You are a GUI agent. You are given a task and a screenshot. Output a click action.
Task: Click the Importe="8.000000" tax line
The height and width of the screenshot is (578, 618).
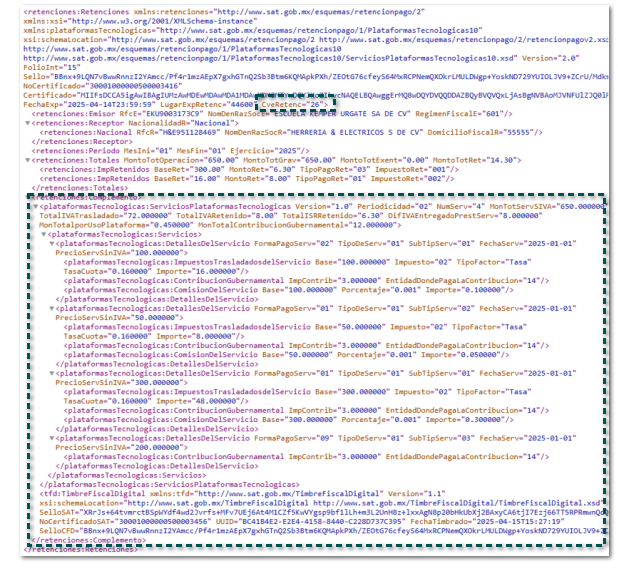pyautogui.click(x=154, y=336)
